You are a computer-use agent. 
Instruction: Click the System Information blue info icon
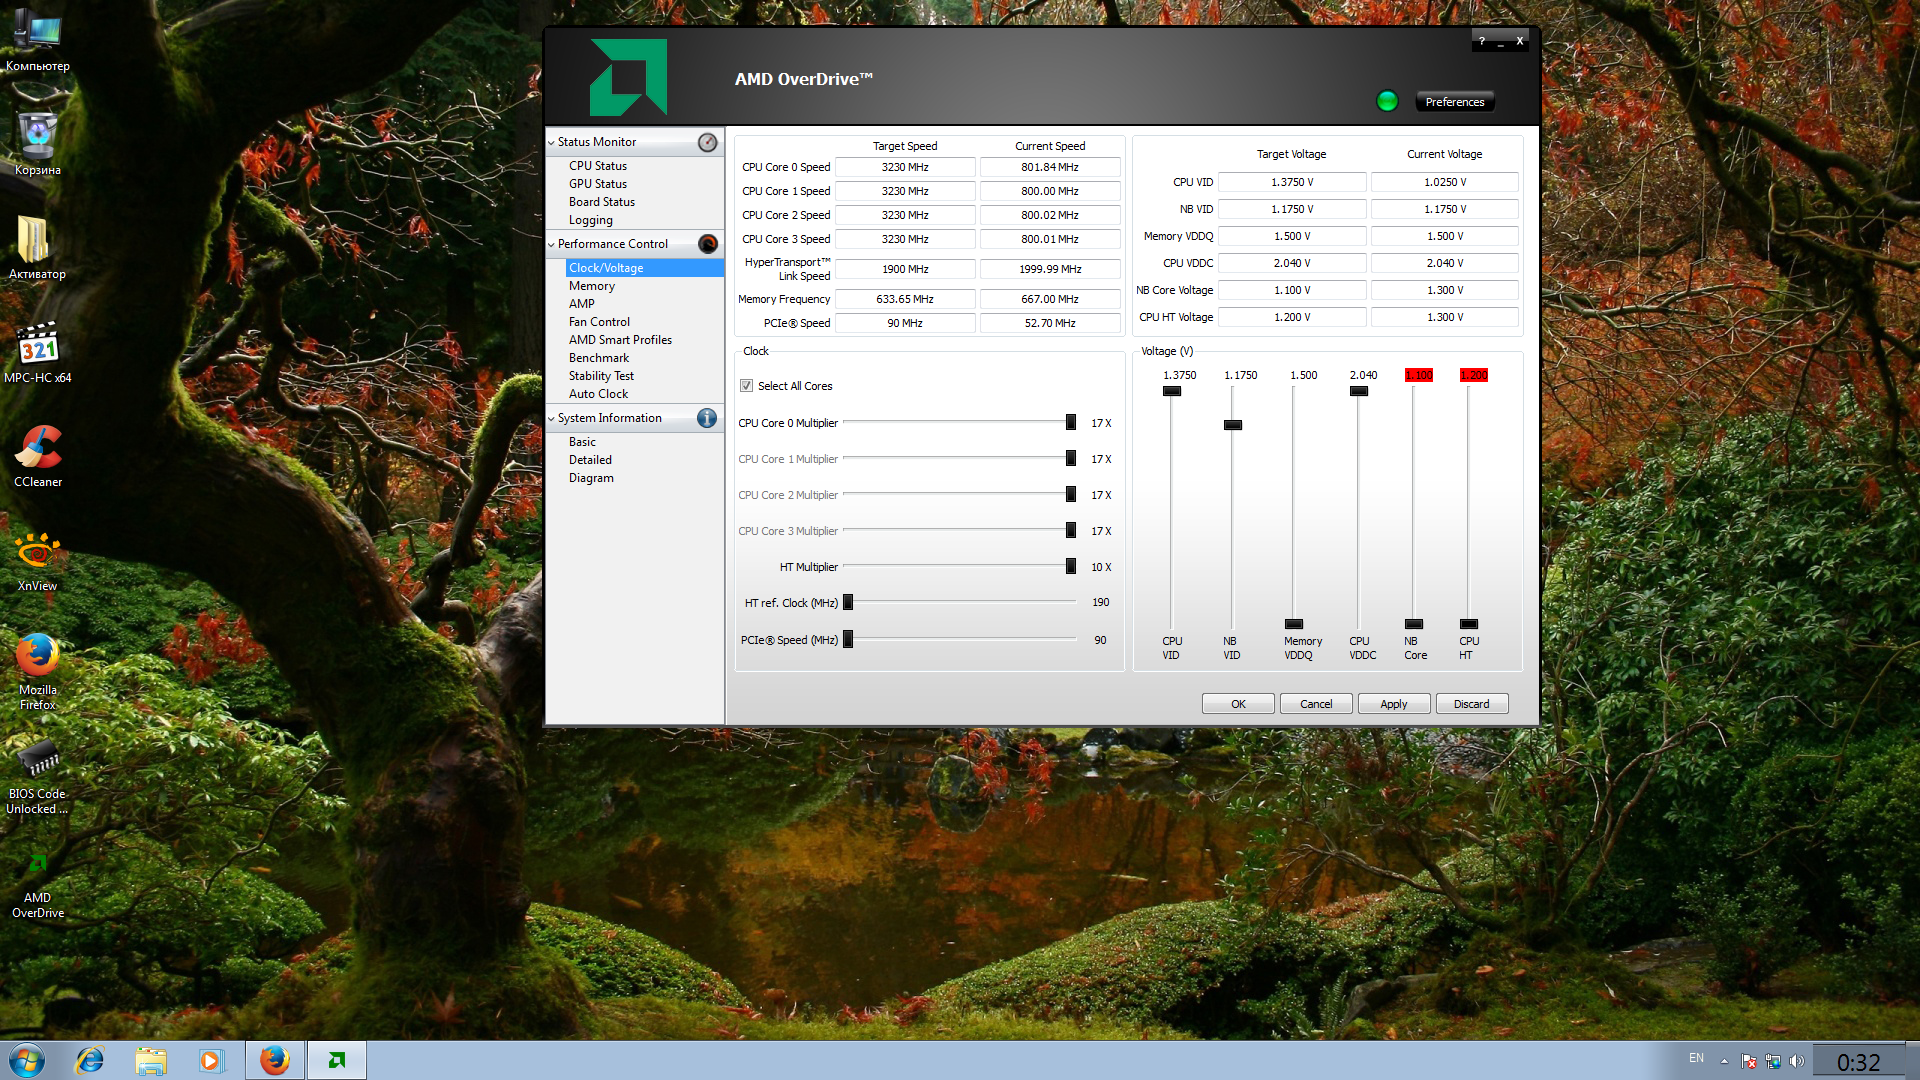pyautogui.click(x=707, y=418)
